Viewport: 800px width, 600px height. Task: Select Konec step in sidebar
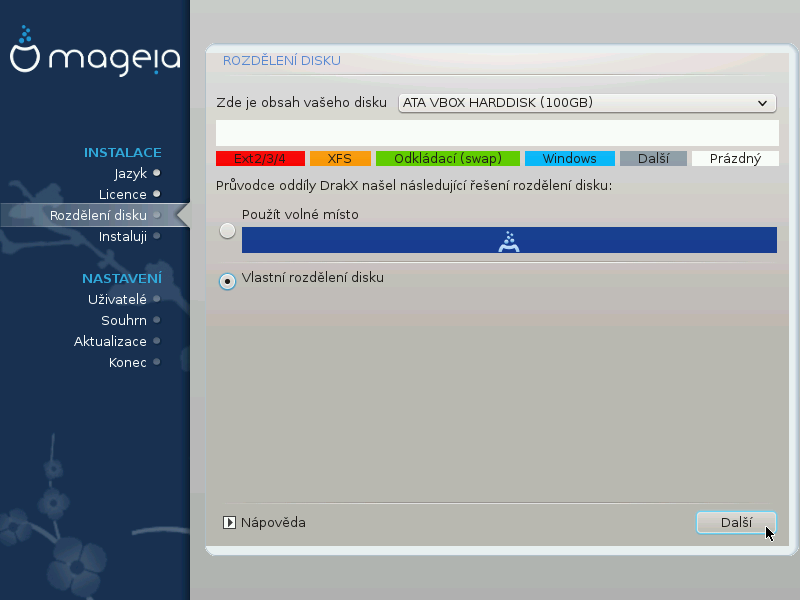[x=128, y=363]
